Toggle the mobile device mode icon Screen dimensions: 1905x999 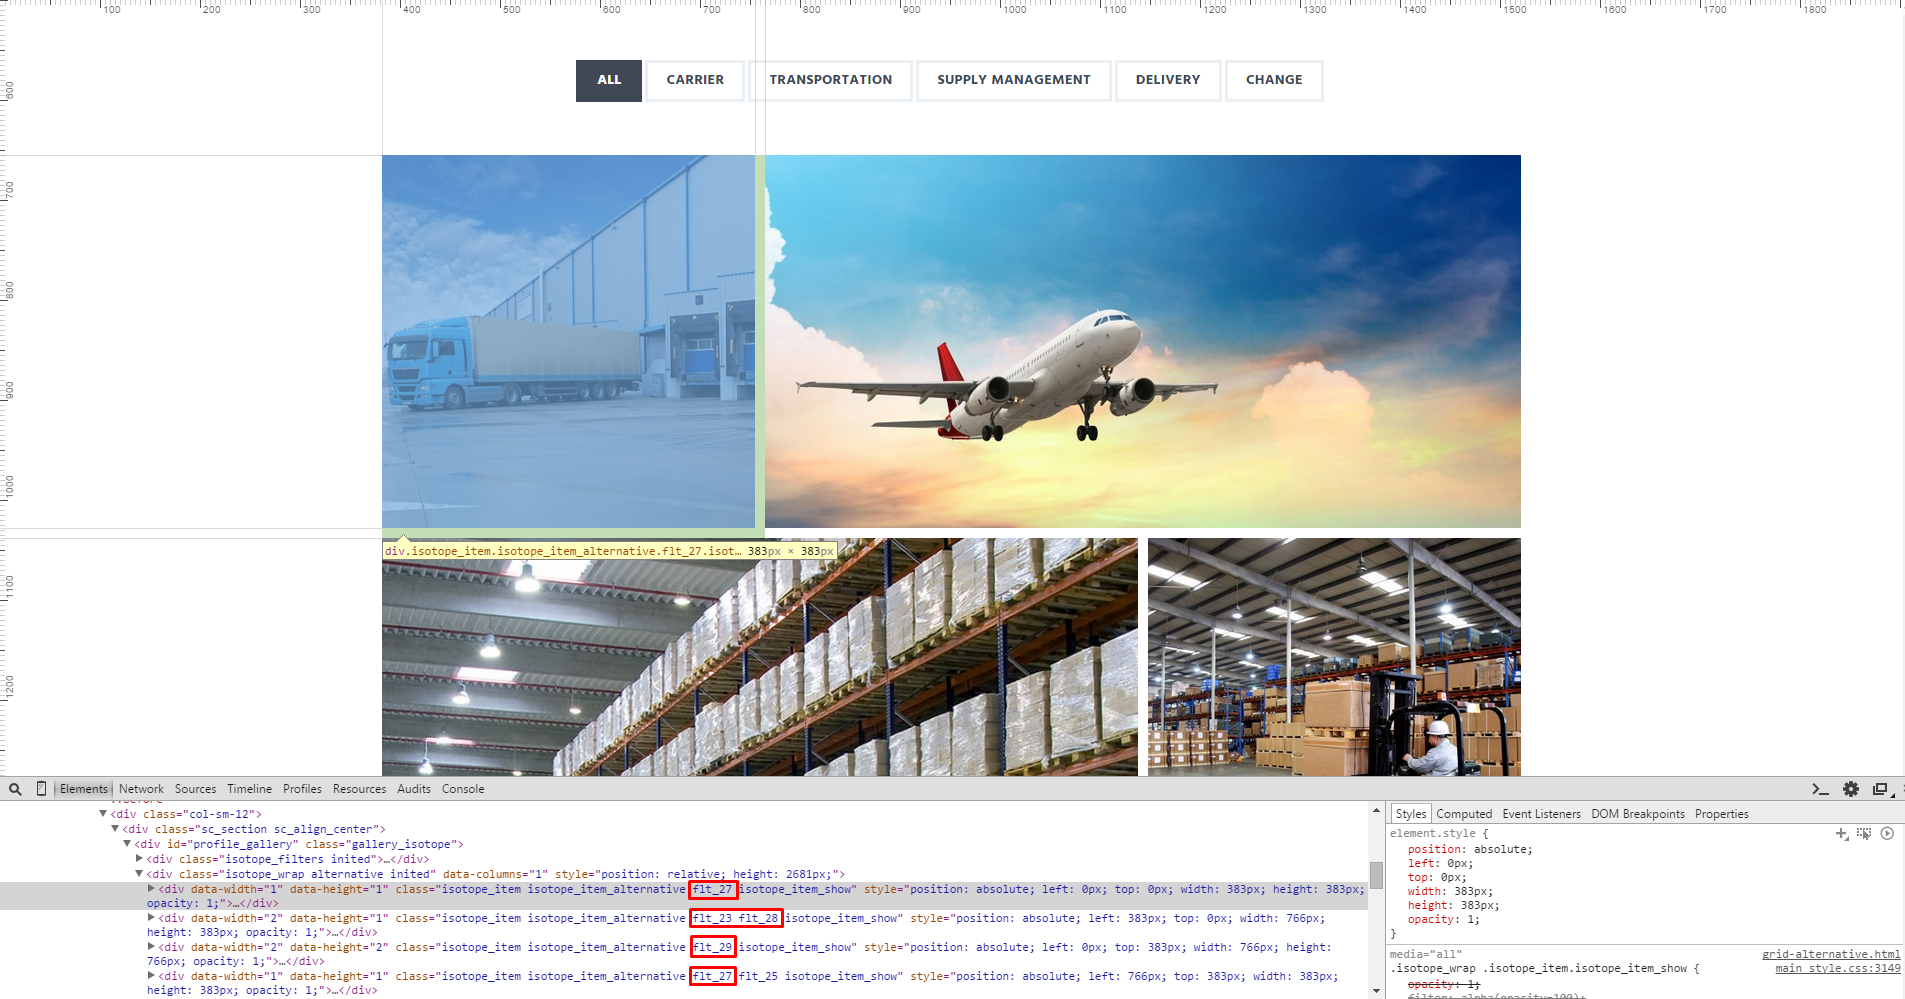pos(41,789)
